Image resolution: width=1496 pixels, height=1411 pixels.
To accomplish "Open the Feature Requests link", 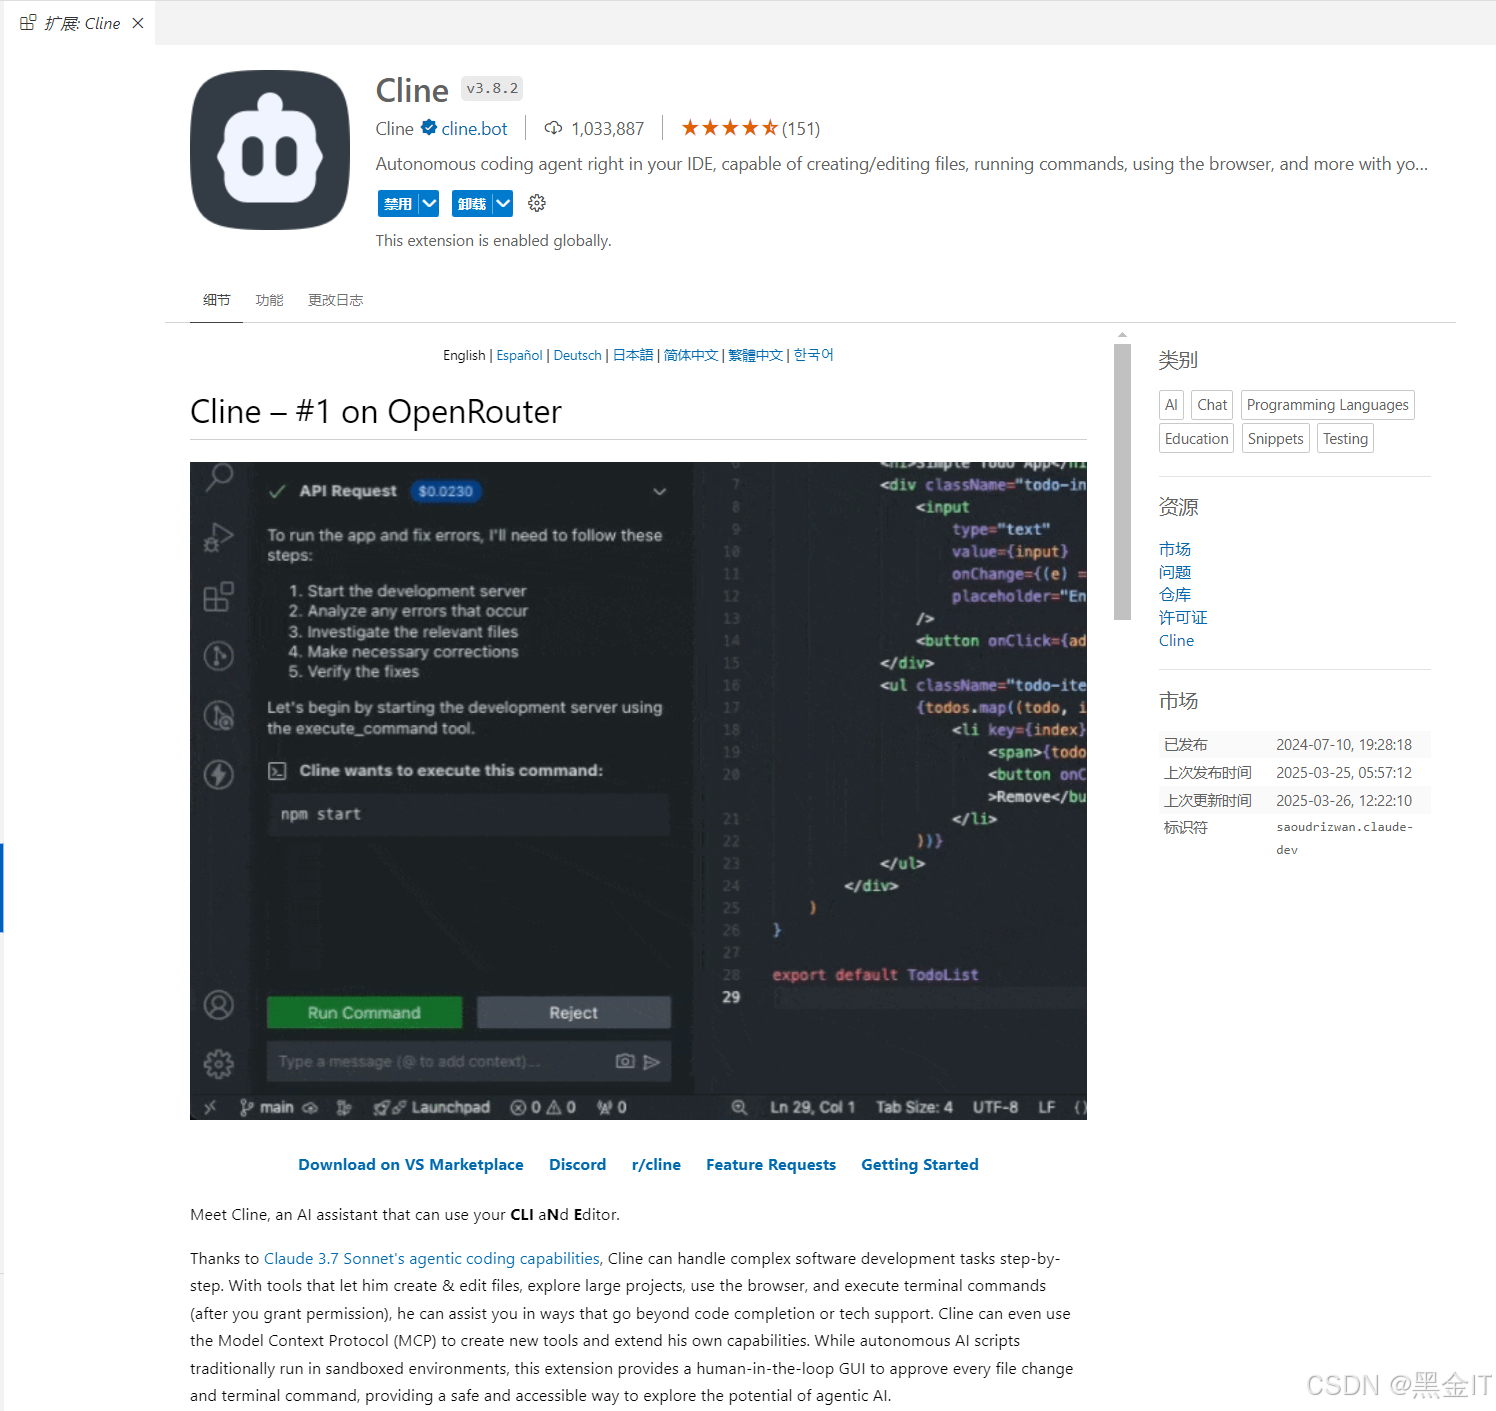I will pyautogui.click(x=771, y=1164).
